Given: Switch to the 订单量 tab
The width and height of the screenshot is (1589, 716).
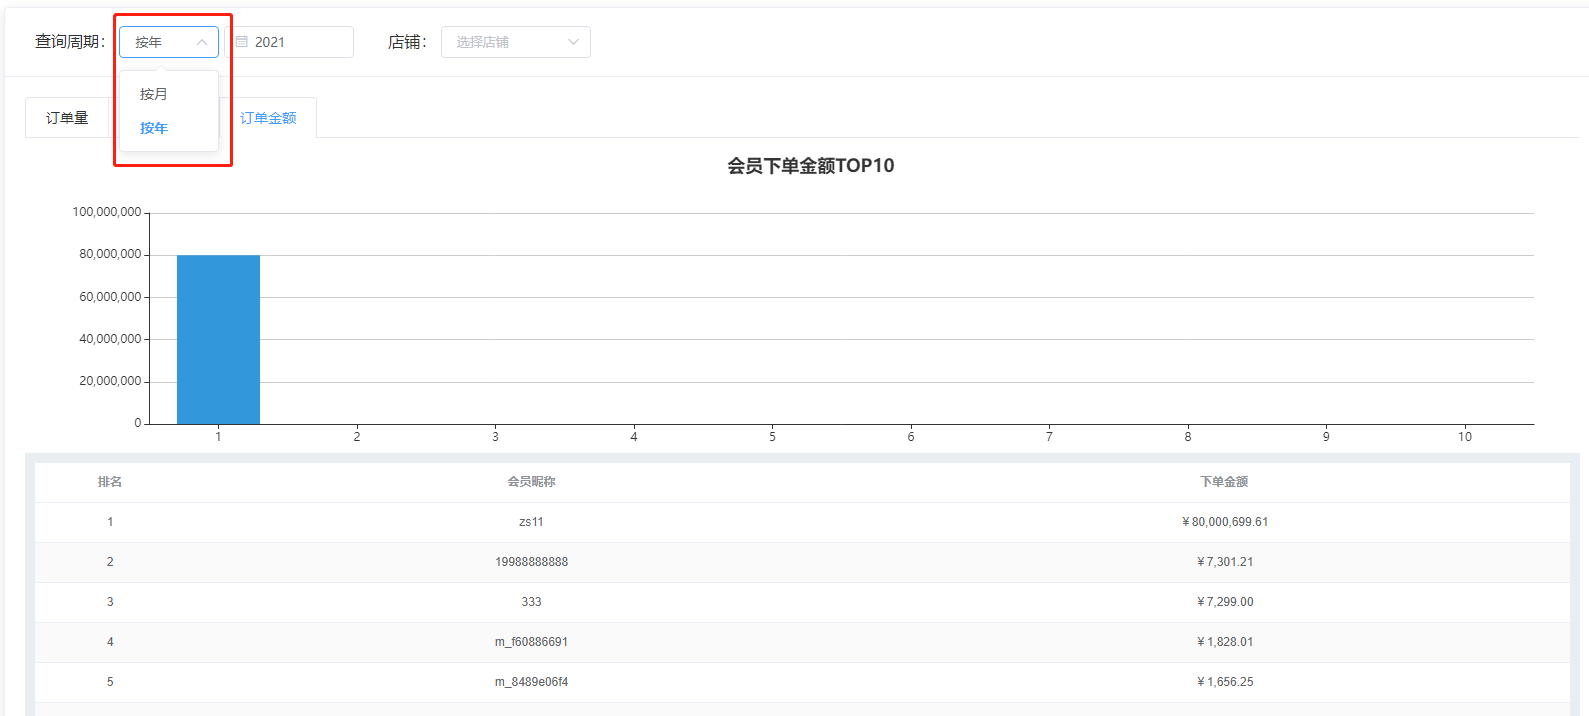Looking at the screenshot, I should [67, 118].
